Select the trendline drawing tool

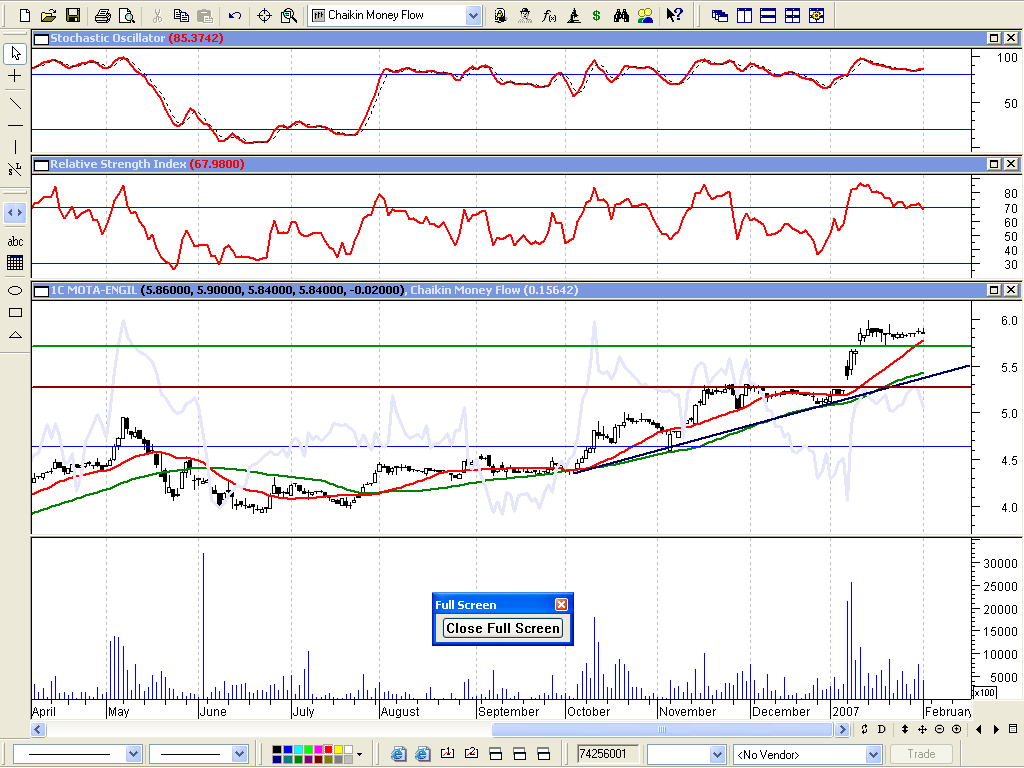[x=15, y=103]
